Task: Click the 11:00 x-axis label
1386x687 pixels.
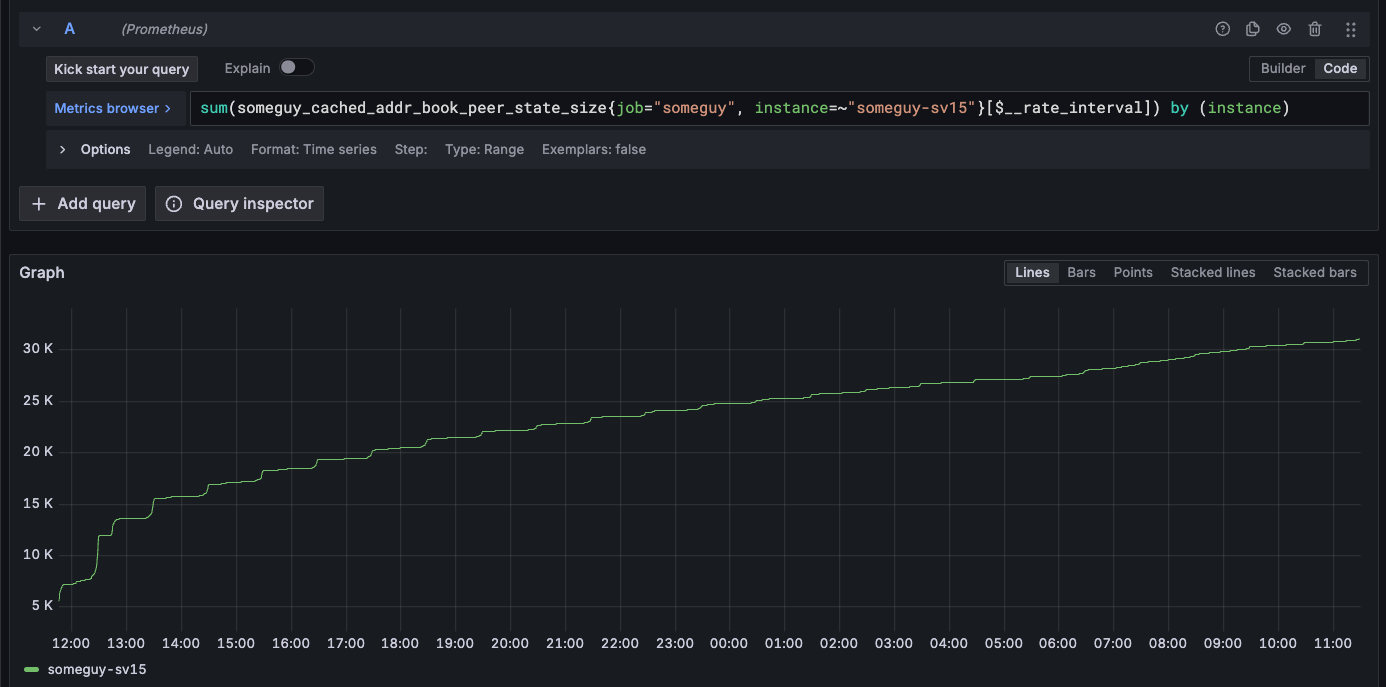Action: tap(1332, 643)
